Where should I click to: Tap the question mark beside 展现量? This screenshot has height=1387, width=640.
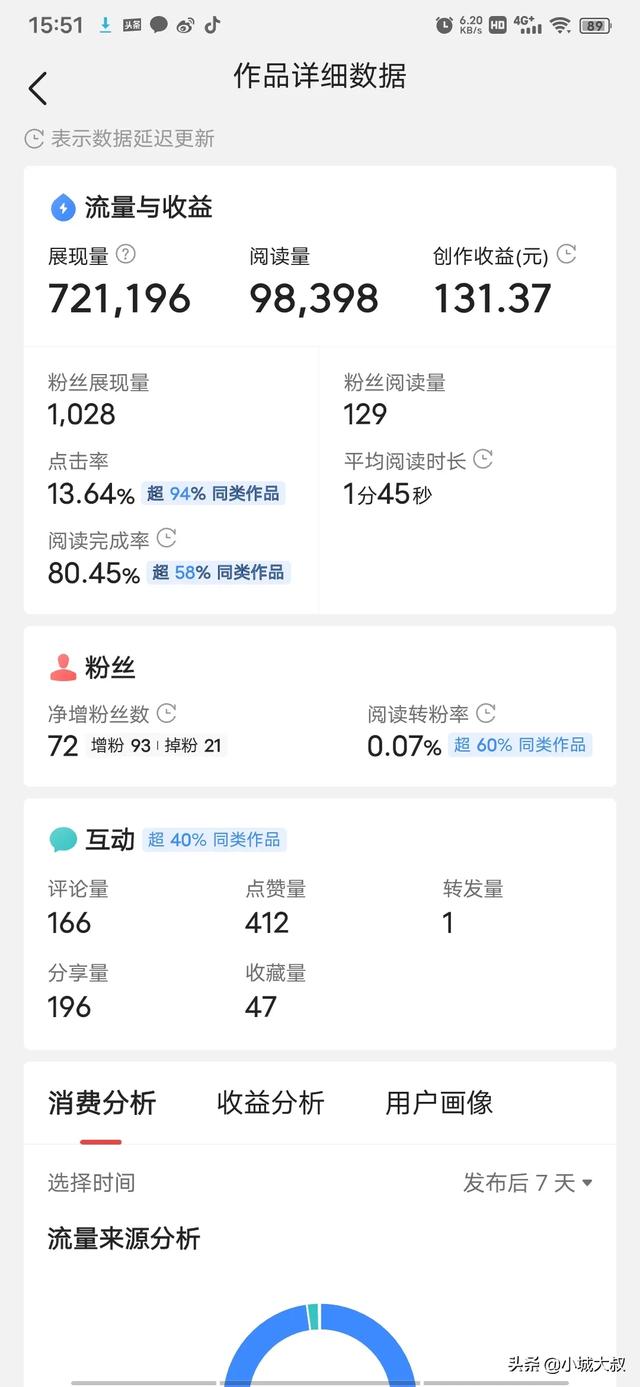tap(125, 254)
